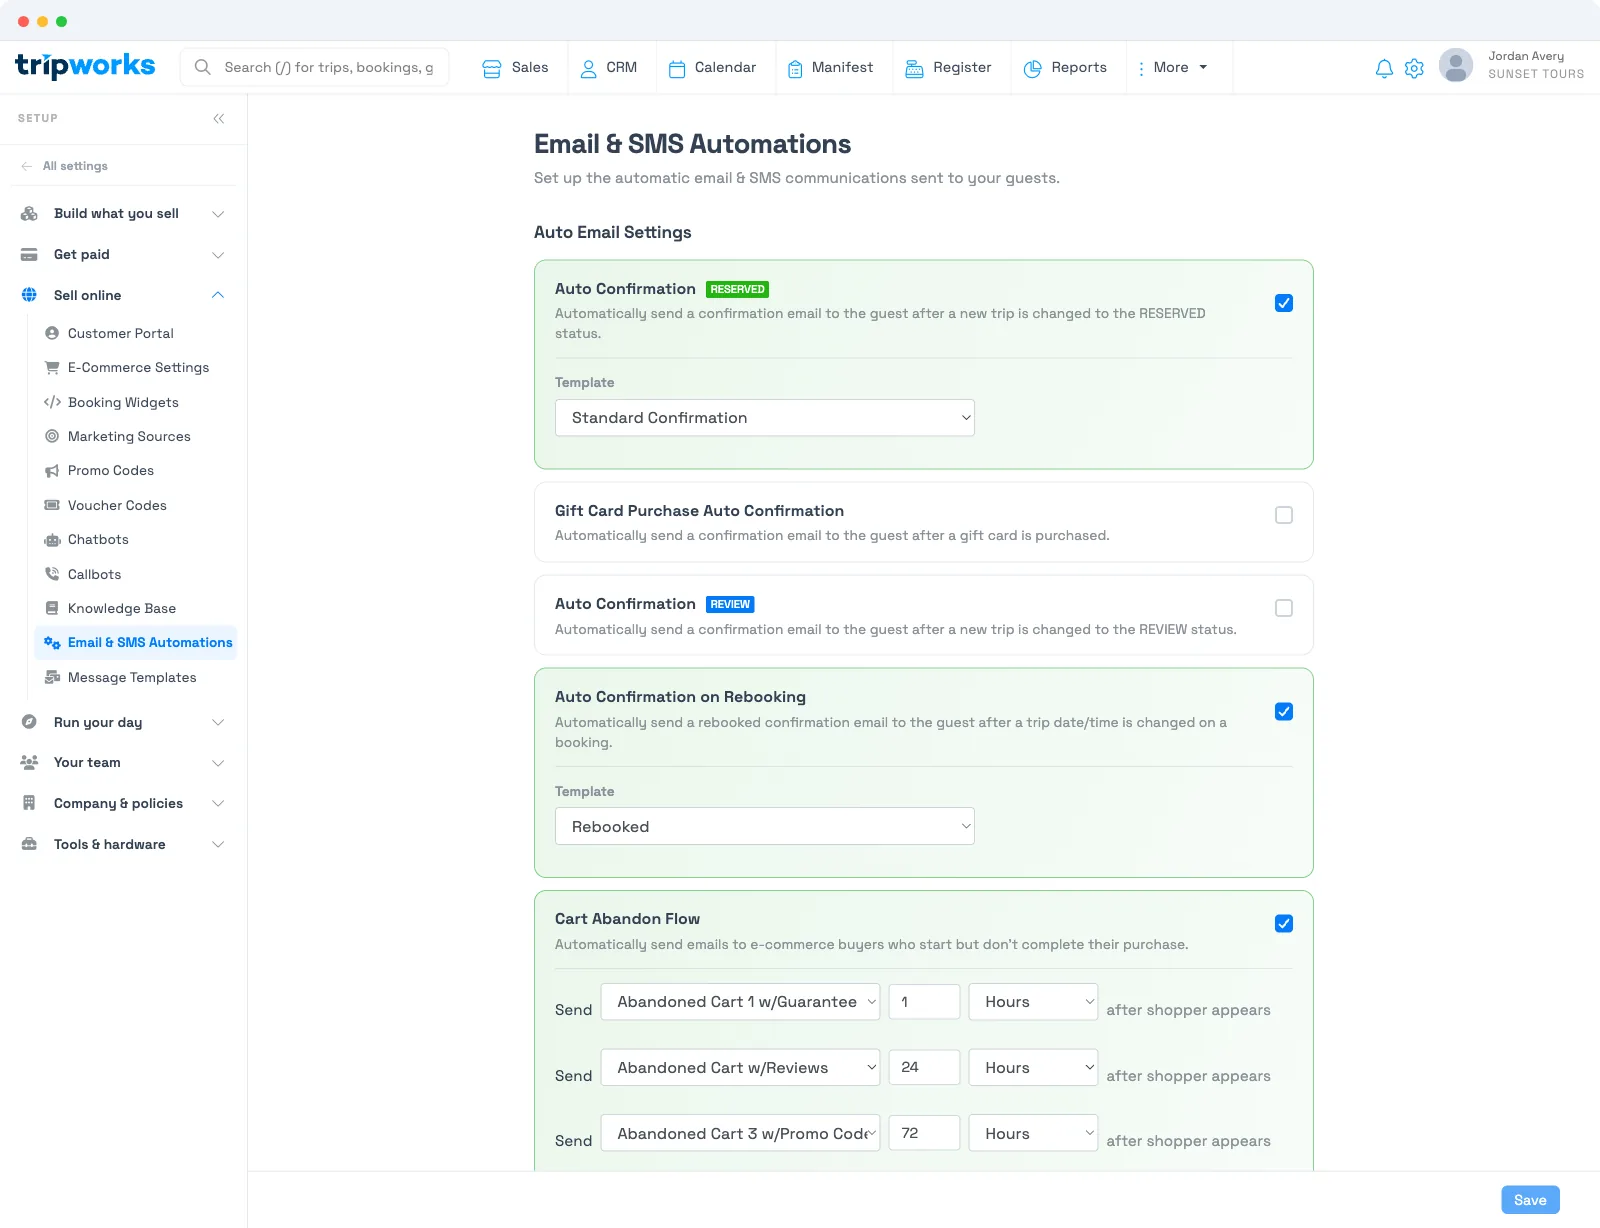Open Abandoned Cart 1 w/Guarantee dropdown

coord(740,1002)
